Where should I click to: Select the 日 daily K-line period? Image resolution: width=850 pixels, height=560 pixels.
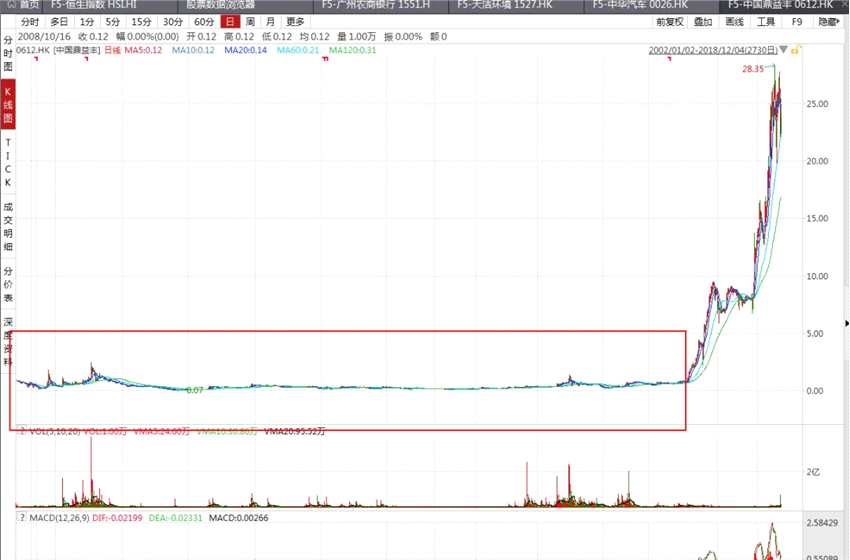230,22
